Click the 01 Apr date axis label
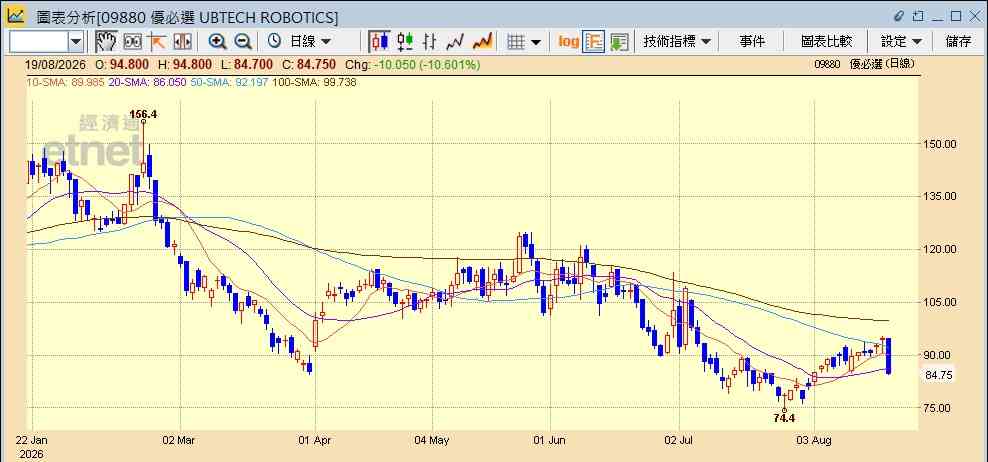 click(x=316, y=441)
